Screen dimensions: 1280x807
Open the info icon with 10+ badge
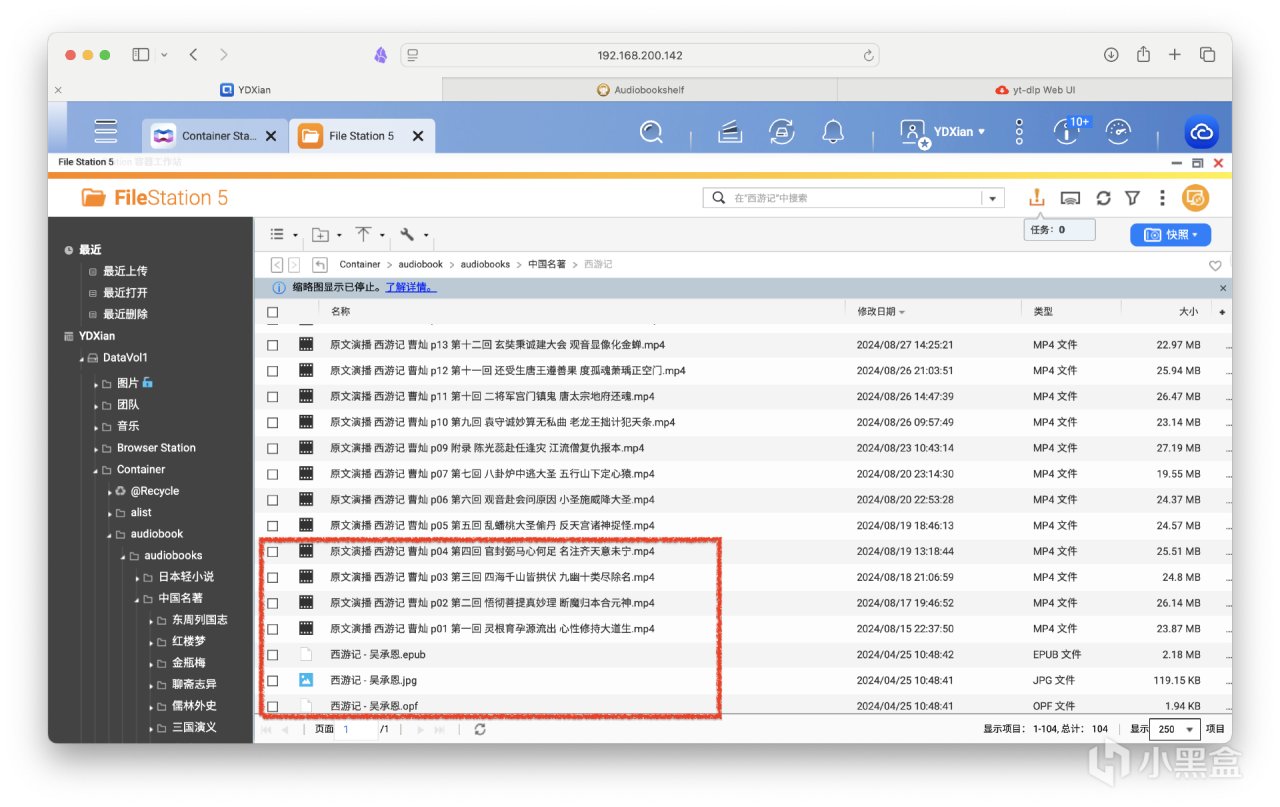click(x=1068, y=131)
